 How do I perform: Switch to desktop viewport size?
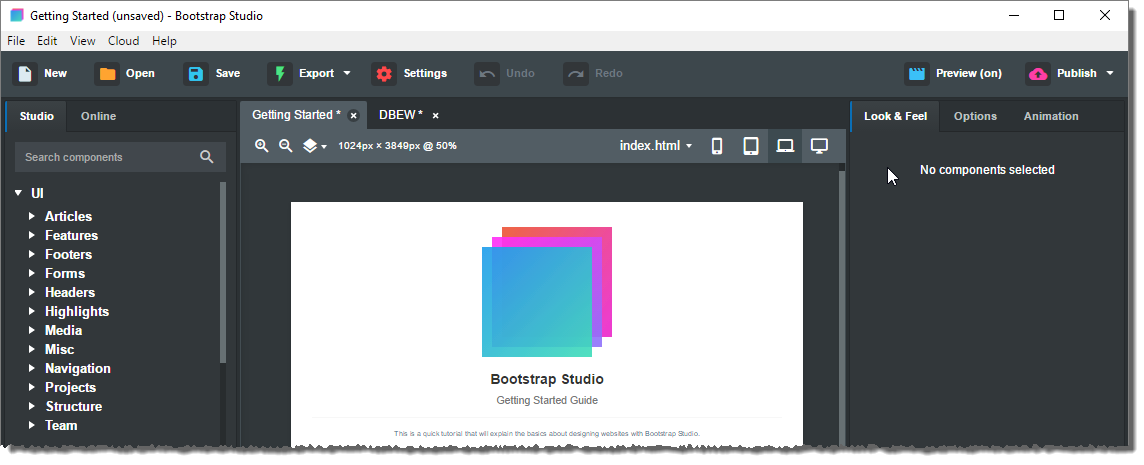pos(819,146)
